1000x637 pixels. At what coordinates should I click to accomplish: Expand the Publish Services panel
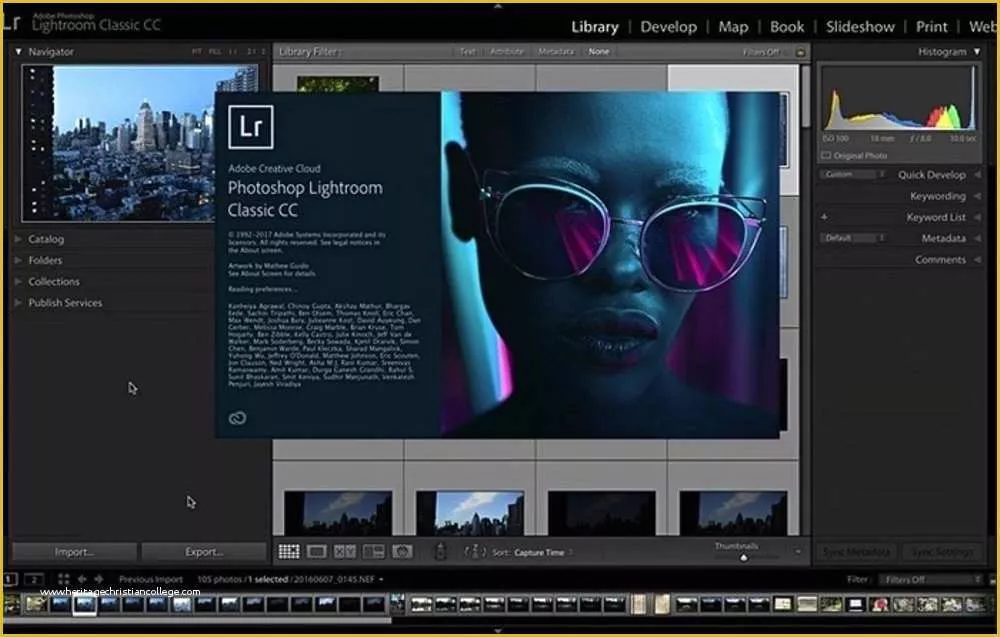(x=18, y=302)
